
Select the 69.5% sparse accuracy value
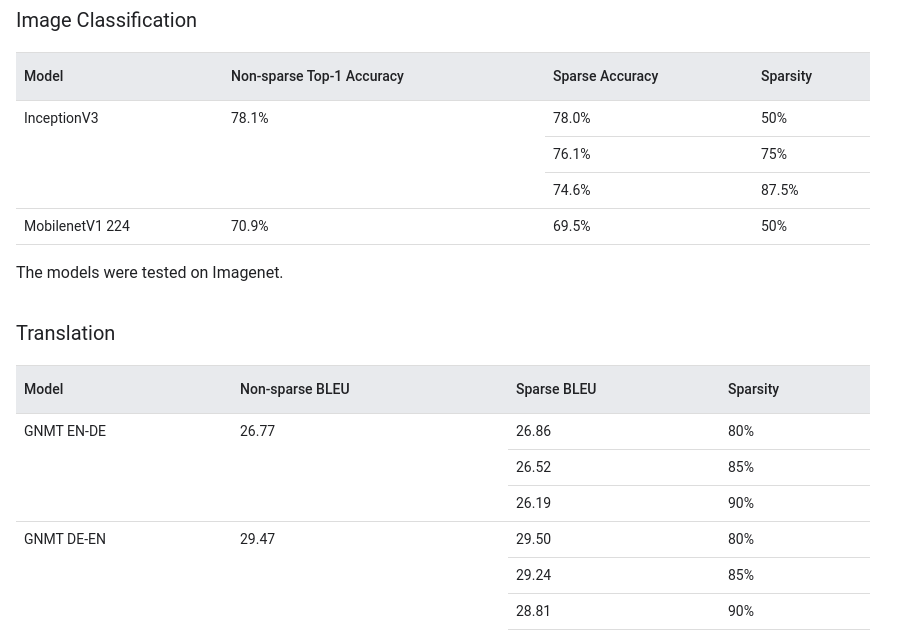[572, 226]
